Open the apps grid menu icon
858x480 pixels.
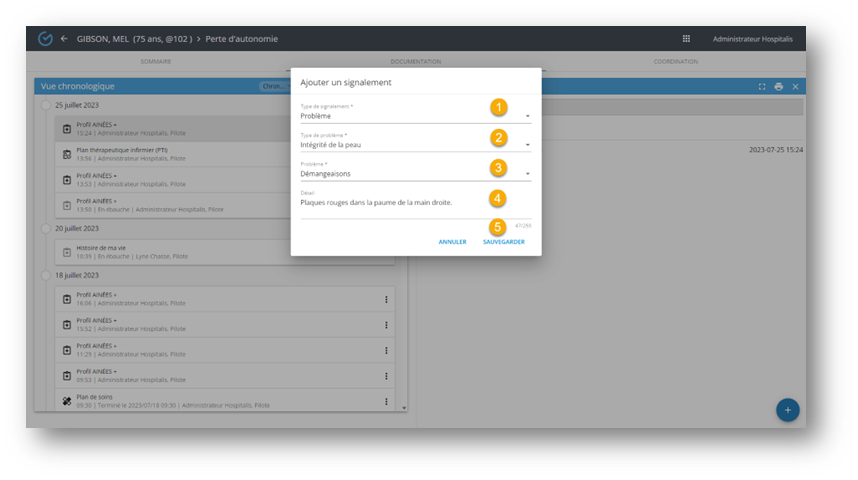pos(686,39)
